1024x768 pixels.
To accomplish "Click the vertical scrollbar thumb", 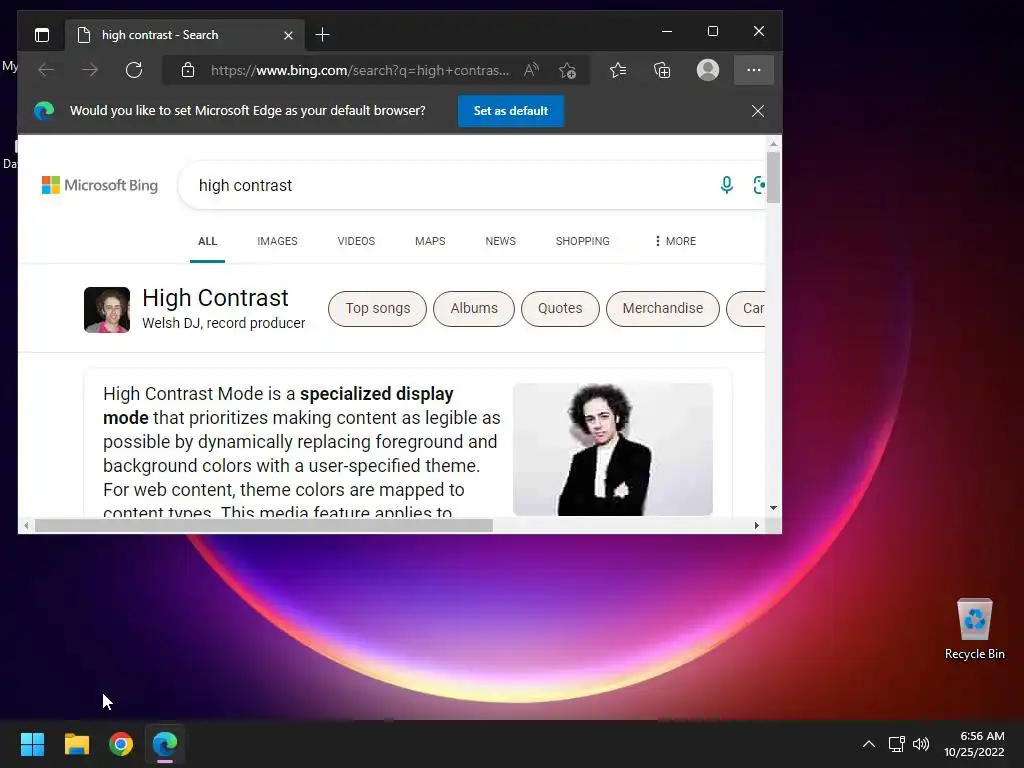I will click(x=773, y=177).
